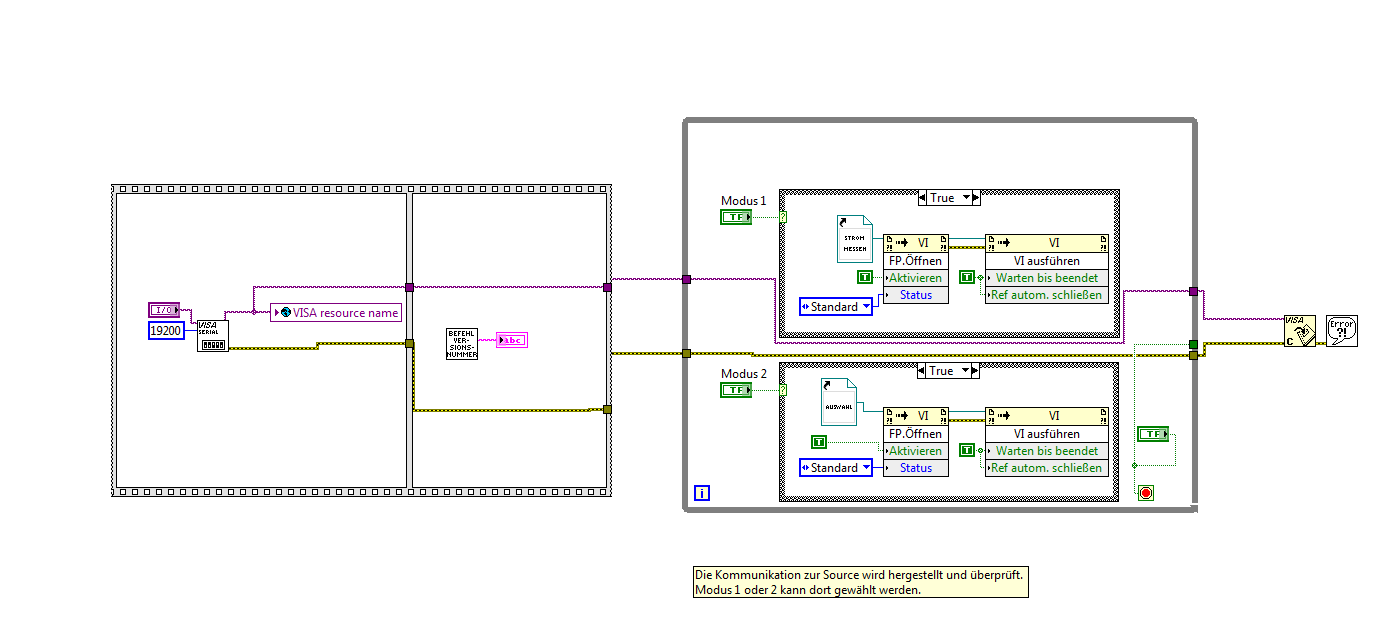Select lower invoke node VI header at FP.Öffnen
The height and width of the screenshot is (644, 1393).
point(916,416)
